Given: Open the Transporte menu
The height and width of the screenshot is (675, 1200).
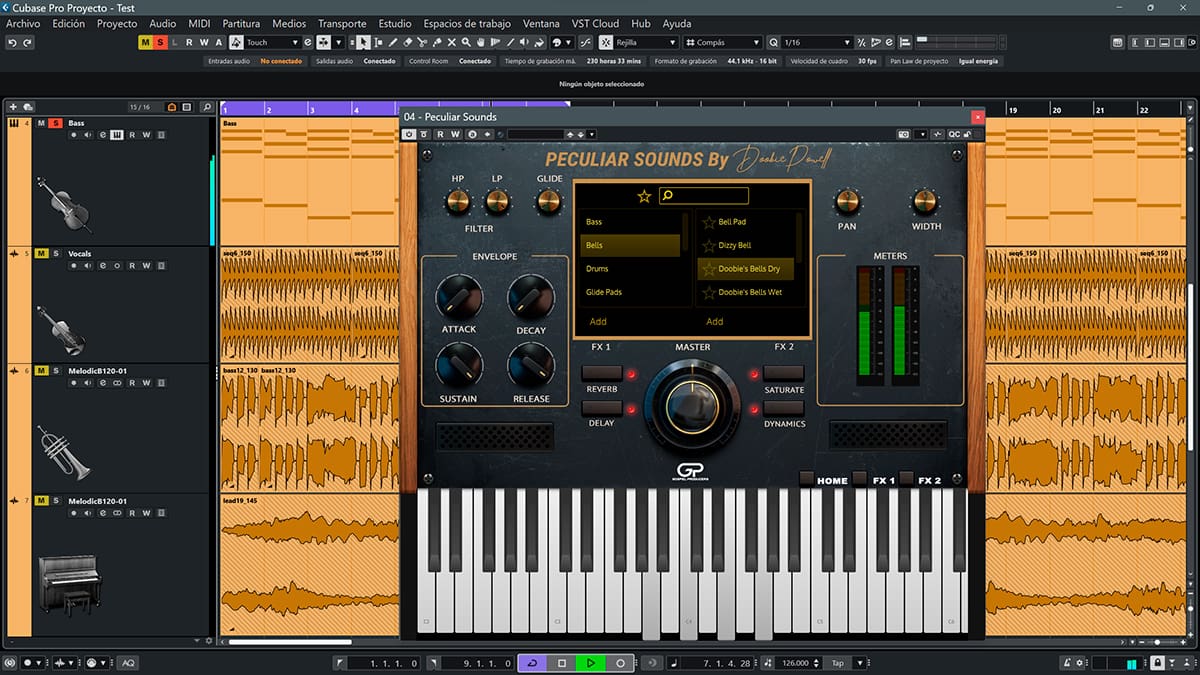Looking at the screenshot, I should click(x=342, y=23).
